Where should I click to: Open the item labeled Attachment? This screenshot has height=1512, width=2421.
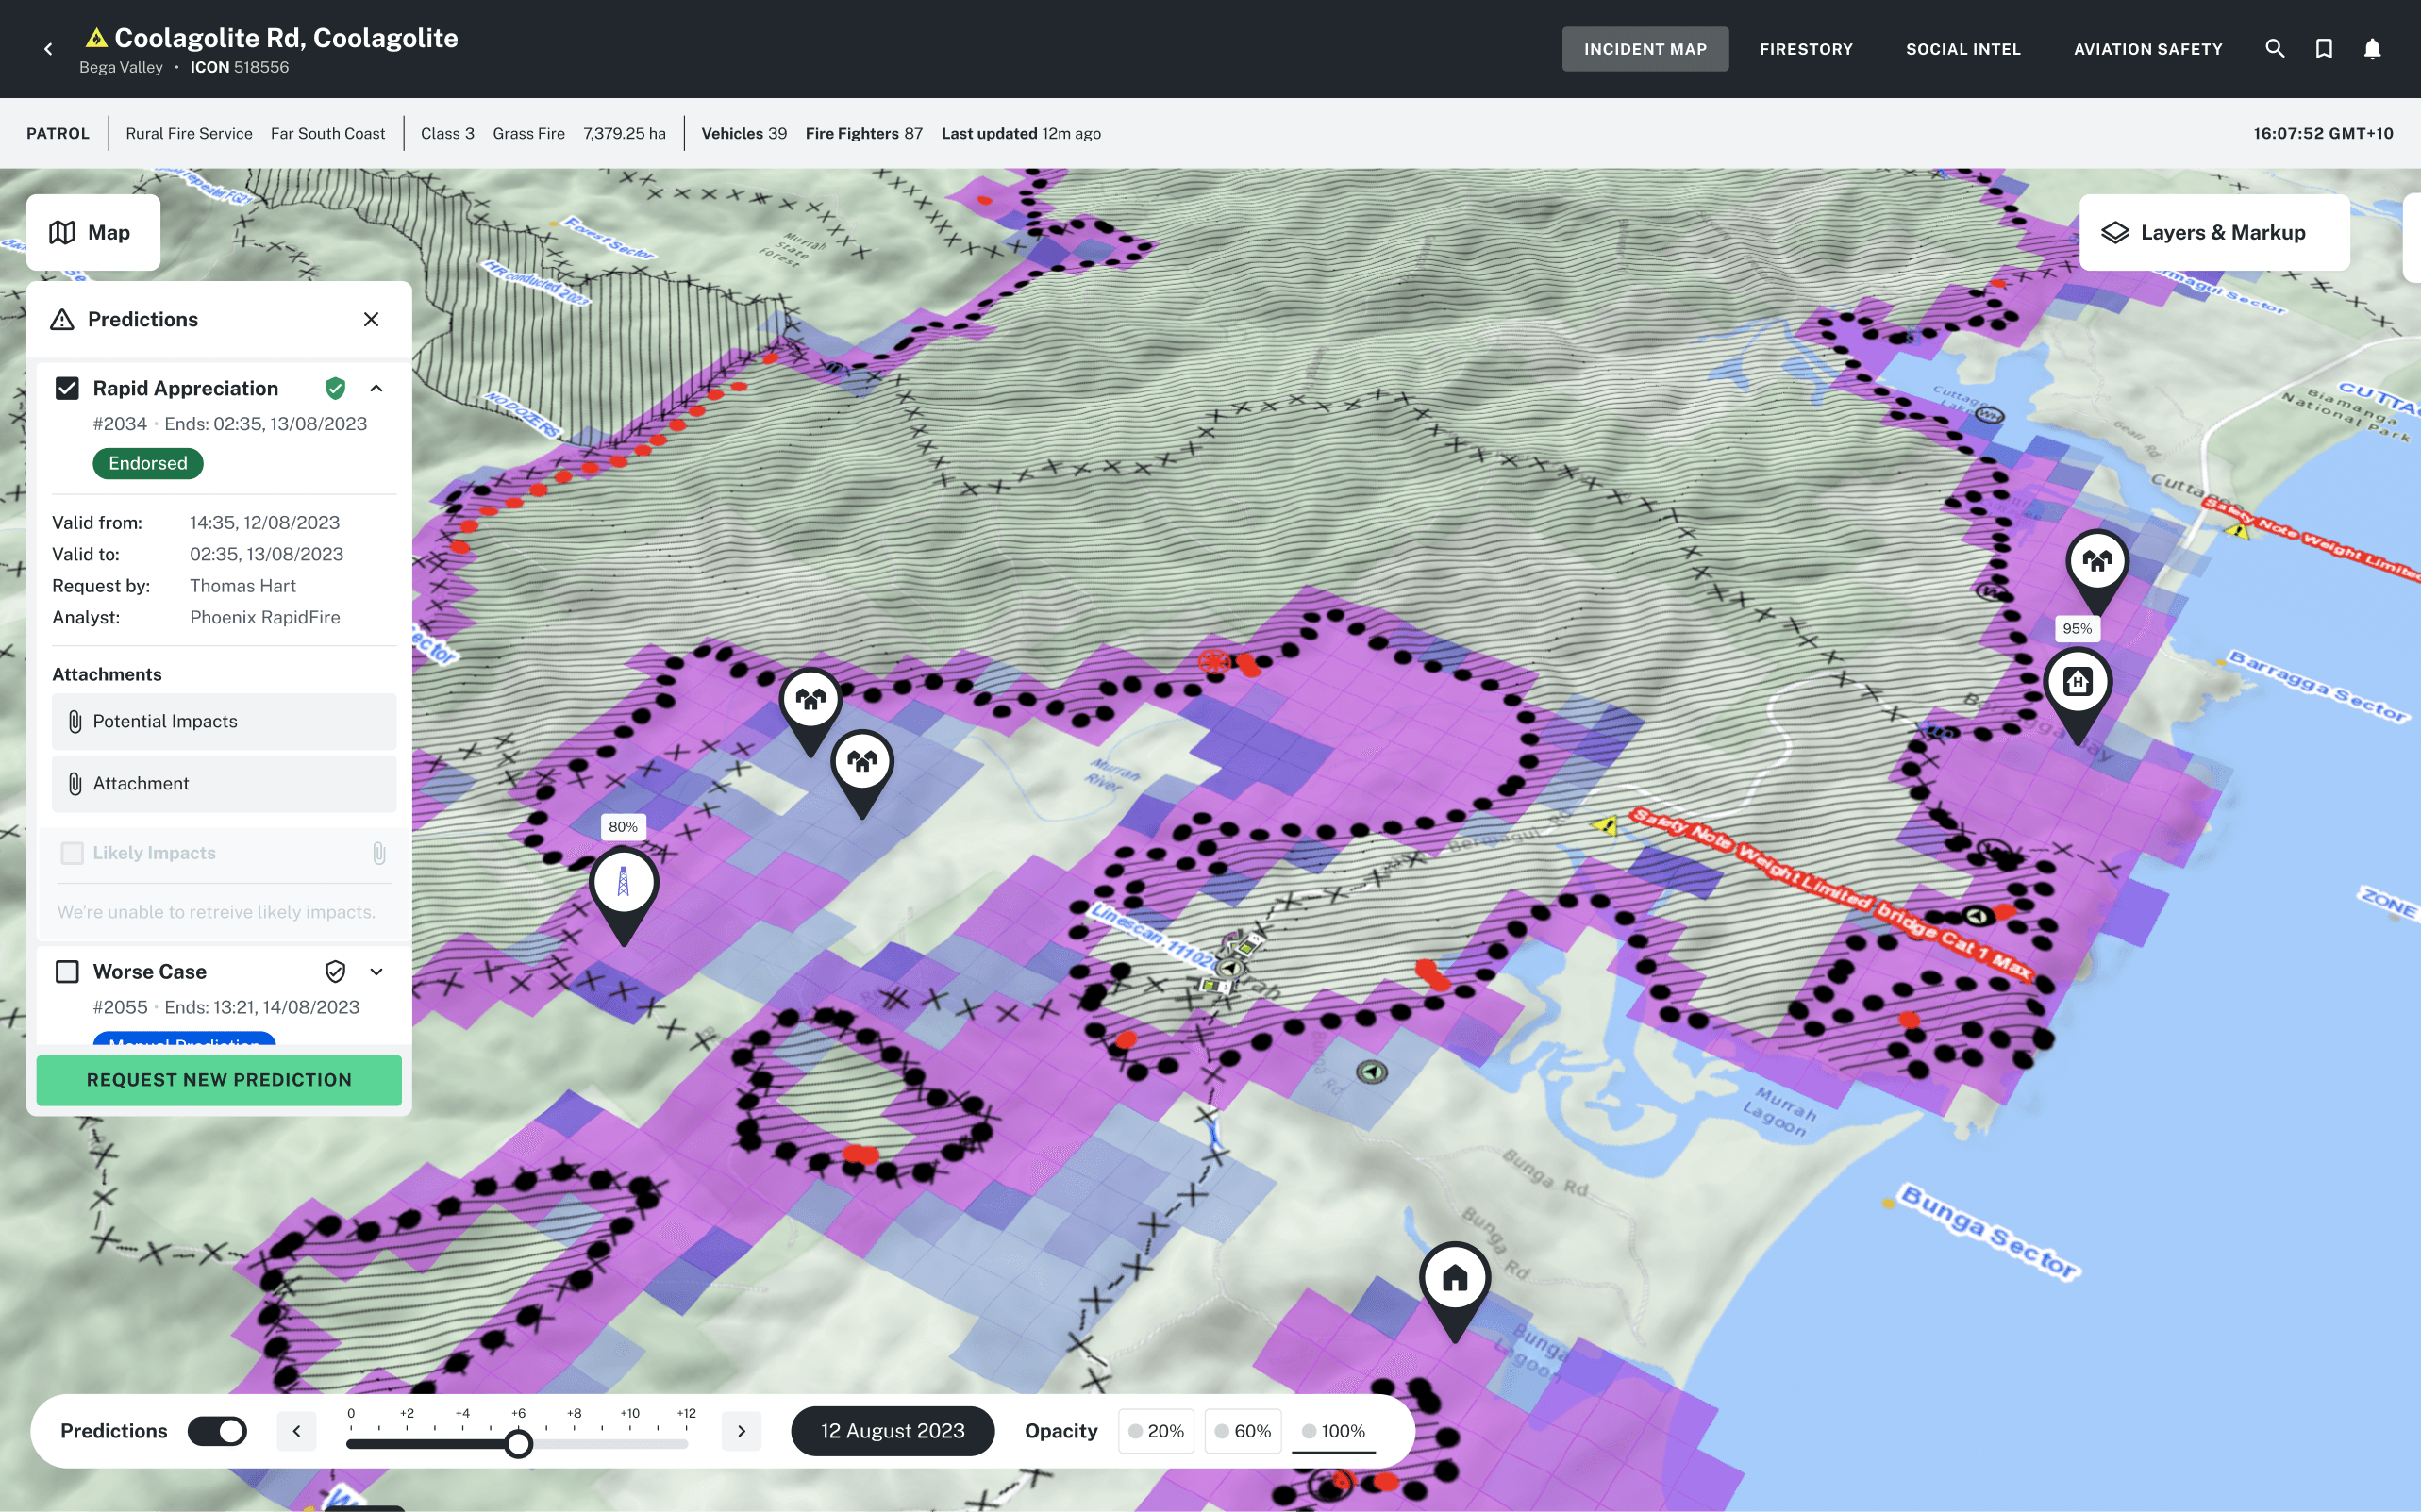tap(224, 784)
